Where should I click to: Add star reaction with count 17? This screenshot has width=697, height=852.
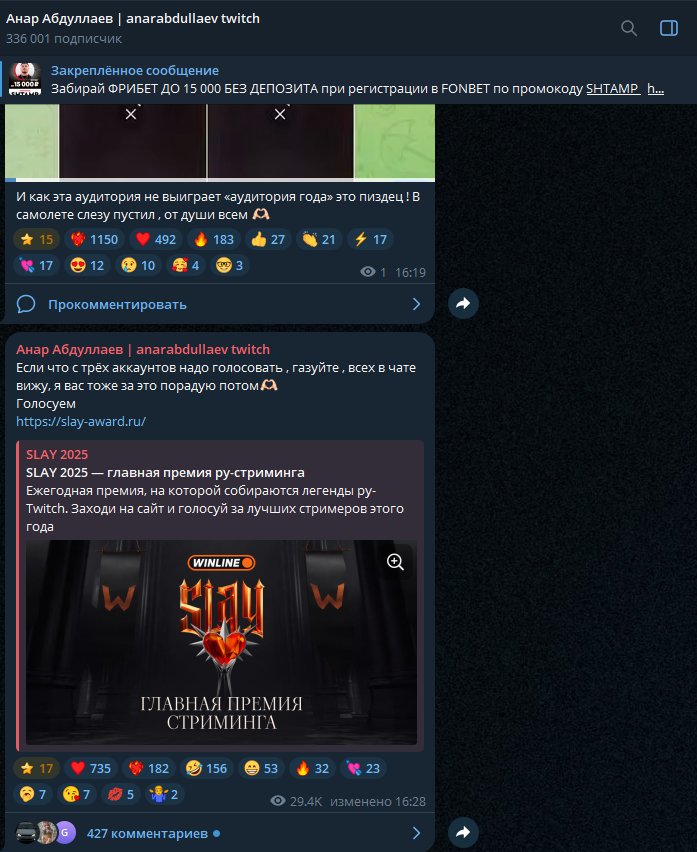(x=36, y=768)
